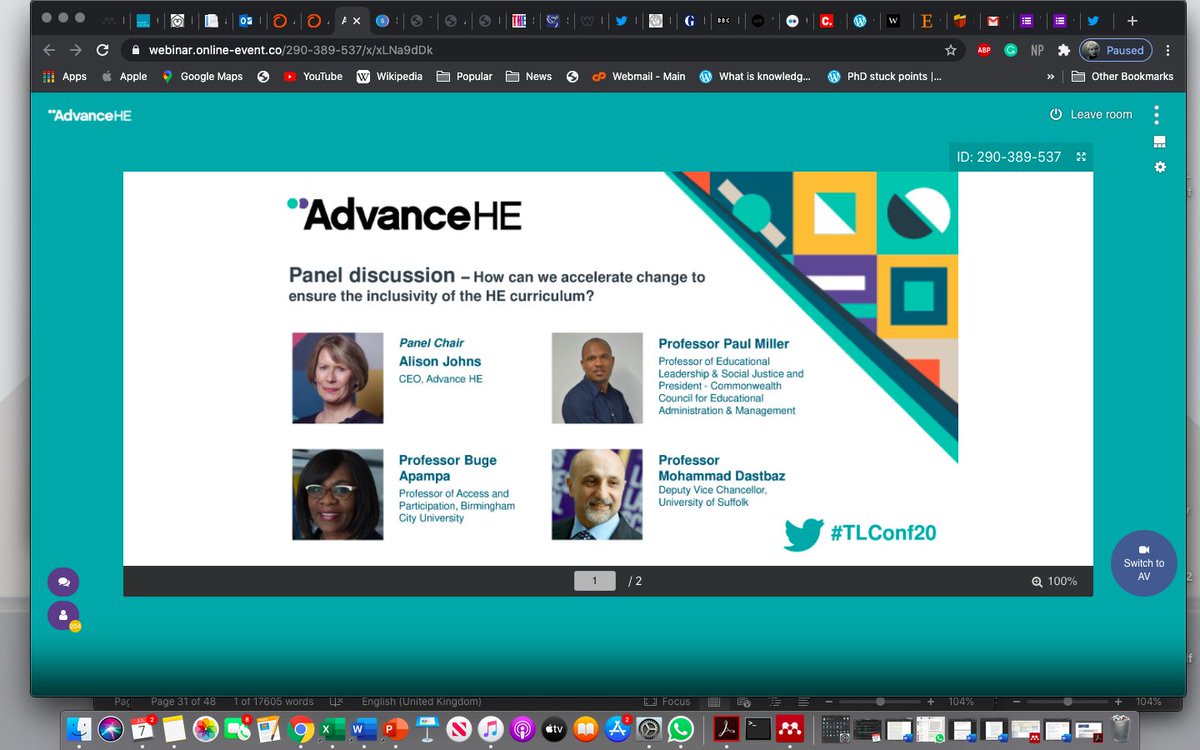This screenshot has height=750, width=1200.
Task: Click the Paused profile button
Action: 1116,50
